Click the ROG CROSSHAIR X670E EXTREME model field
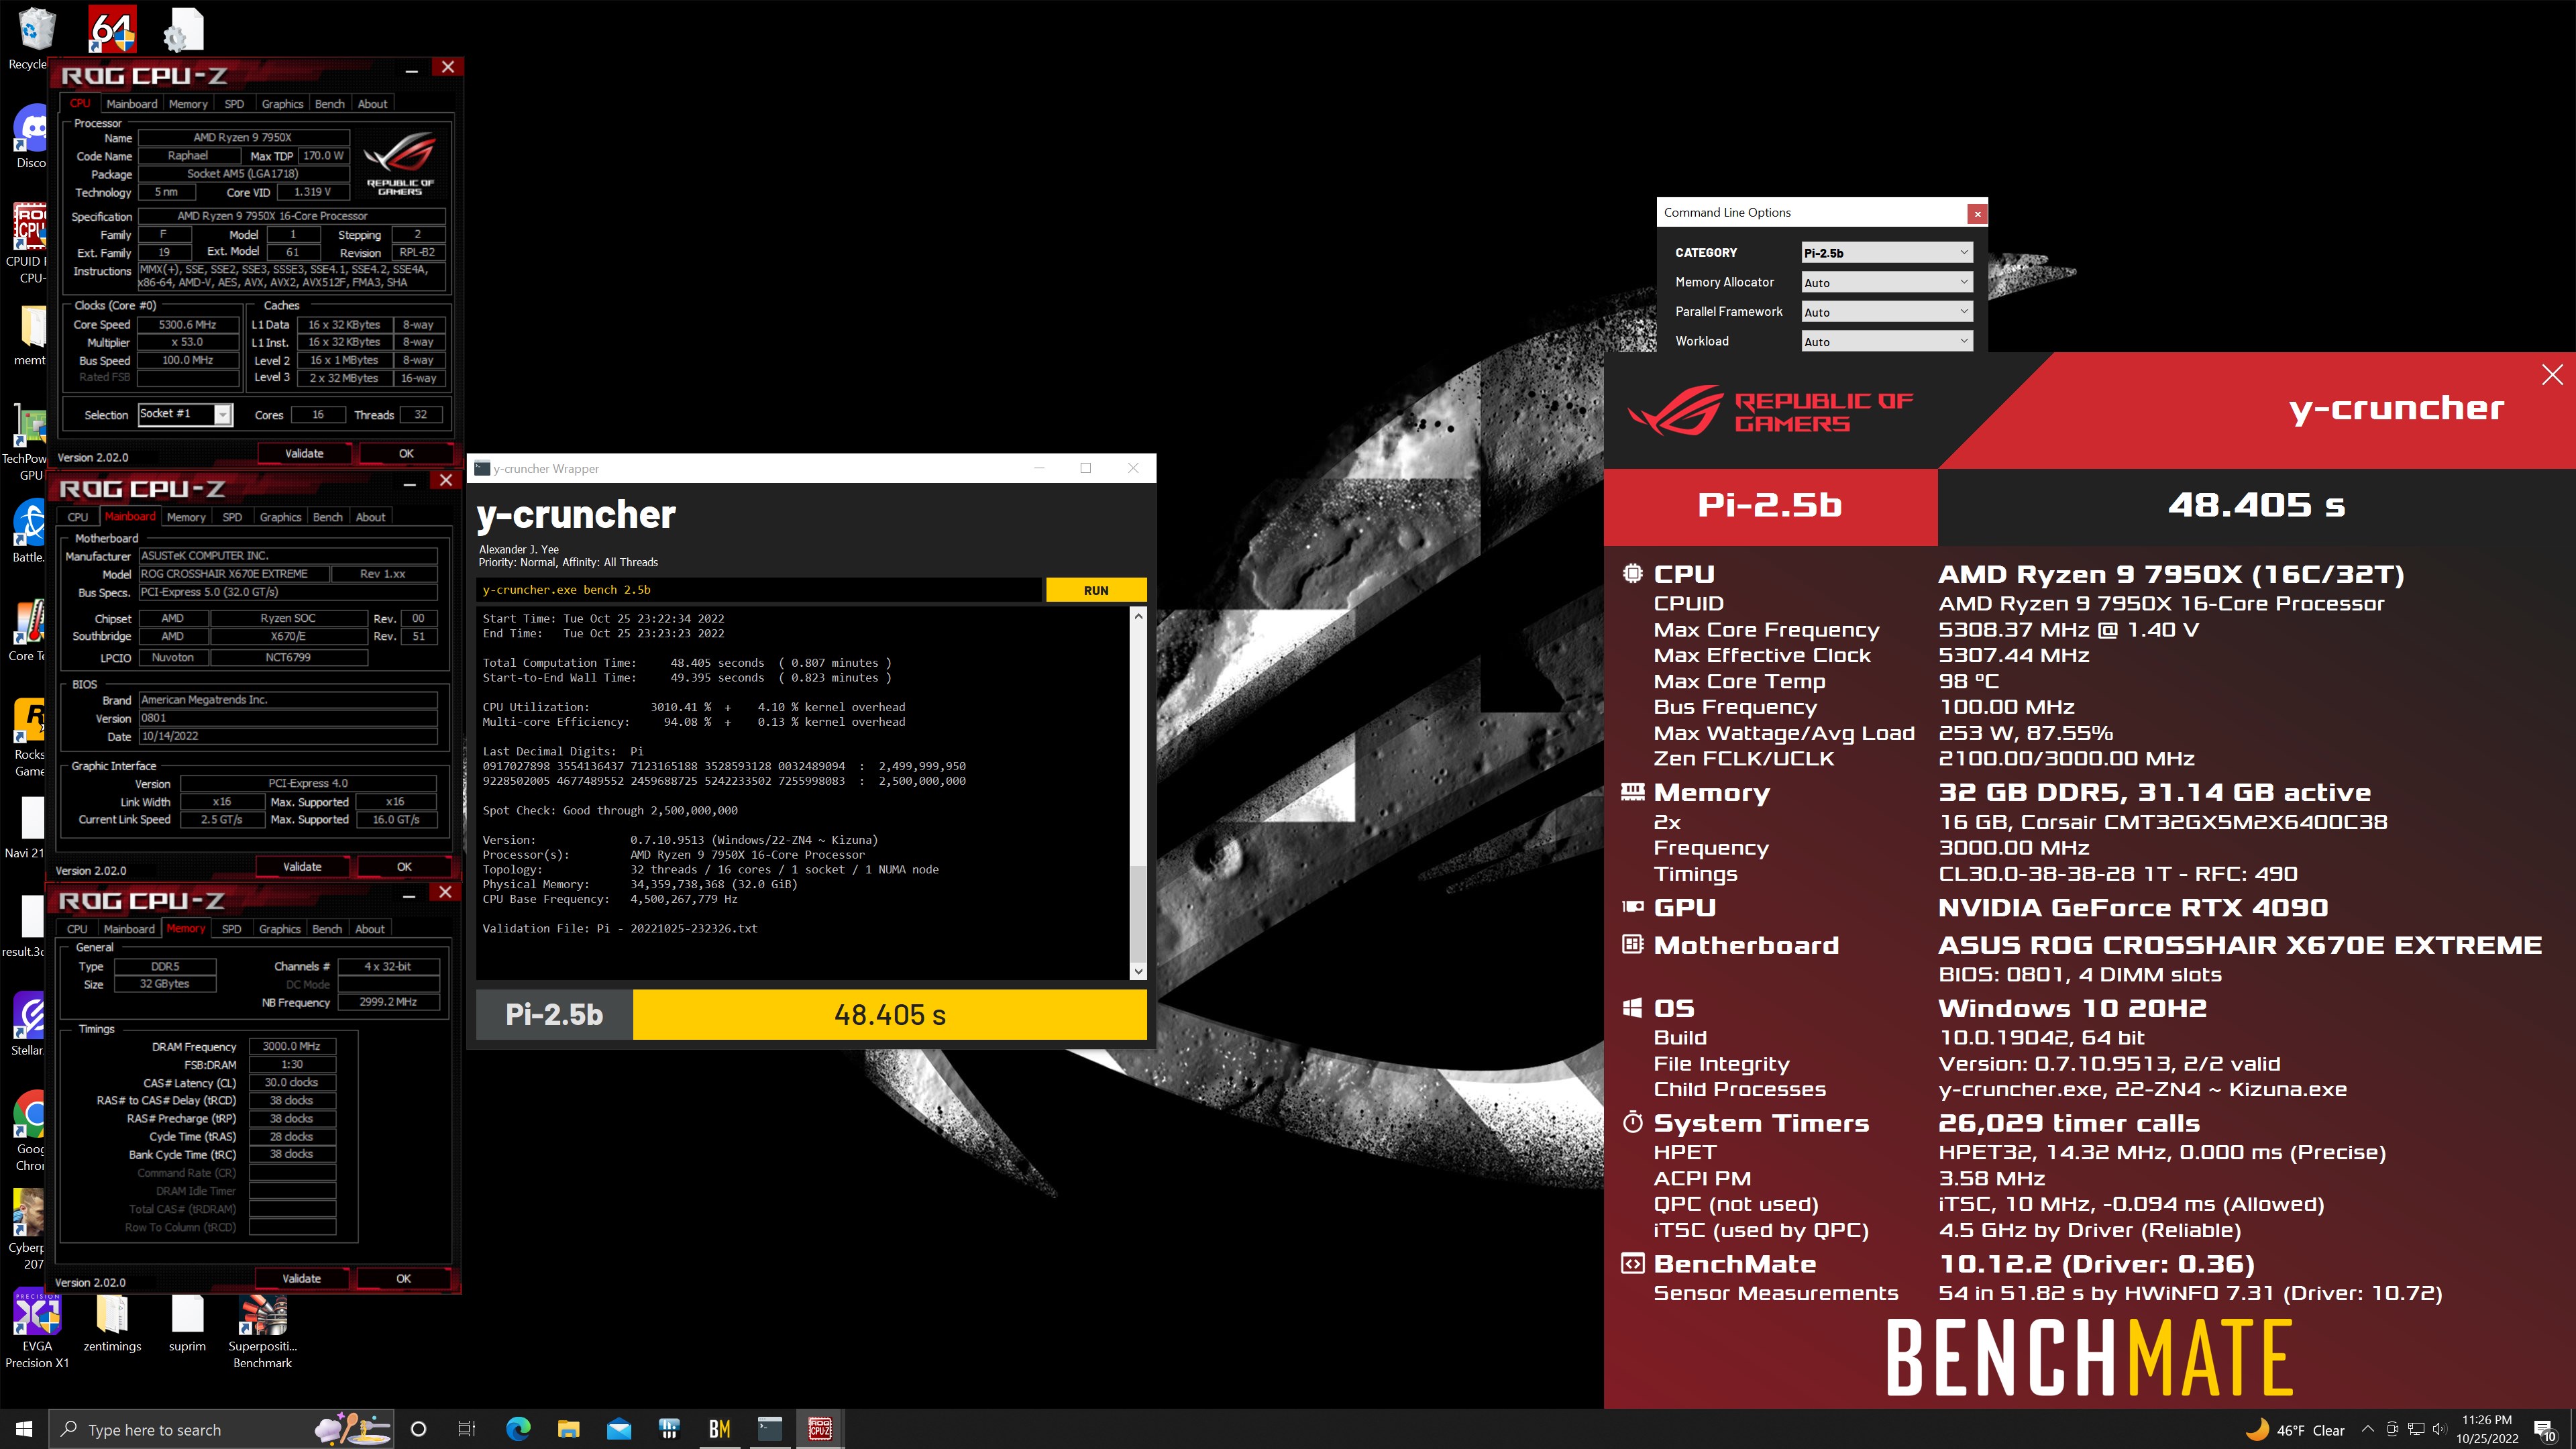 (233, 574)
